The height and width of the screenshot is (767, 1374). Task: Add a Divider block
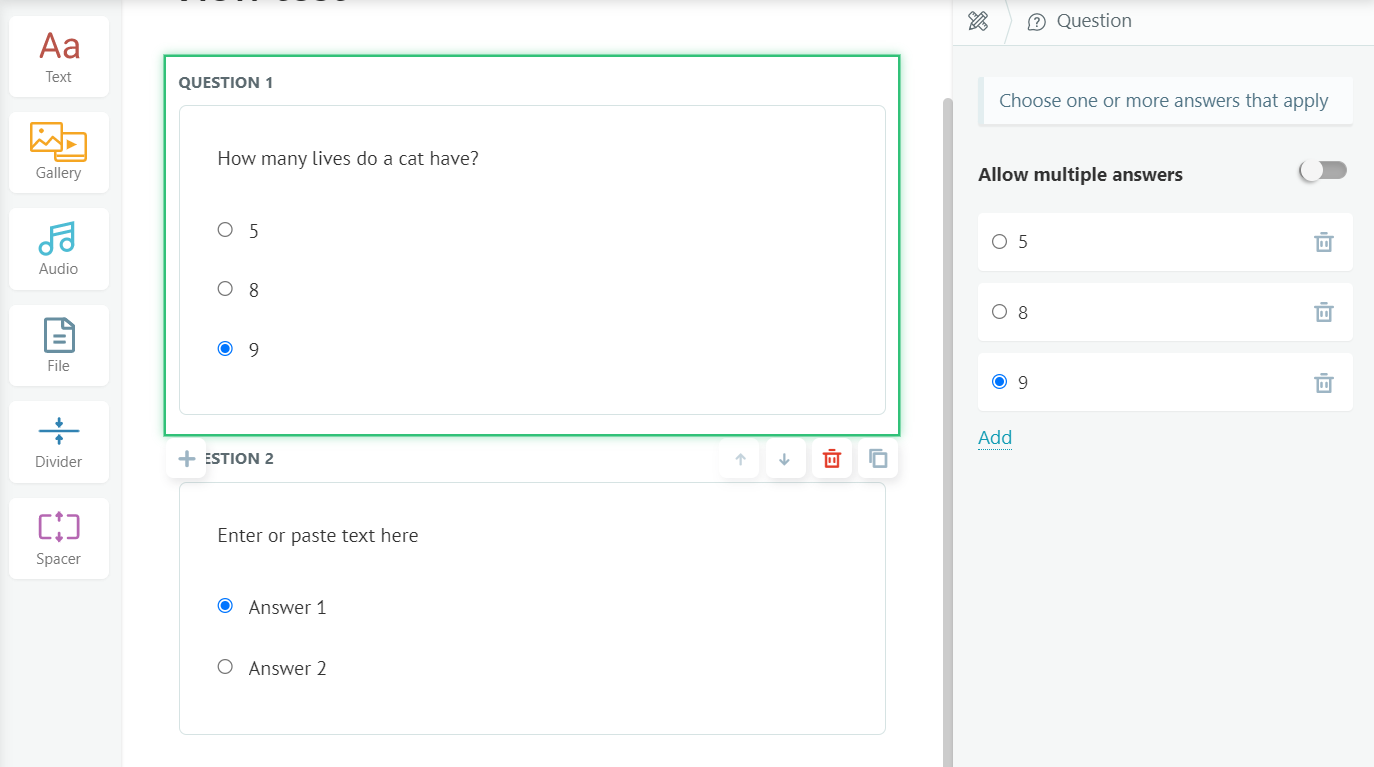59,442
